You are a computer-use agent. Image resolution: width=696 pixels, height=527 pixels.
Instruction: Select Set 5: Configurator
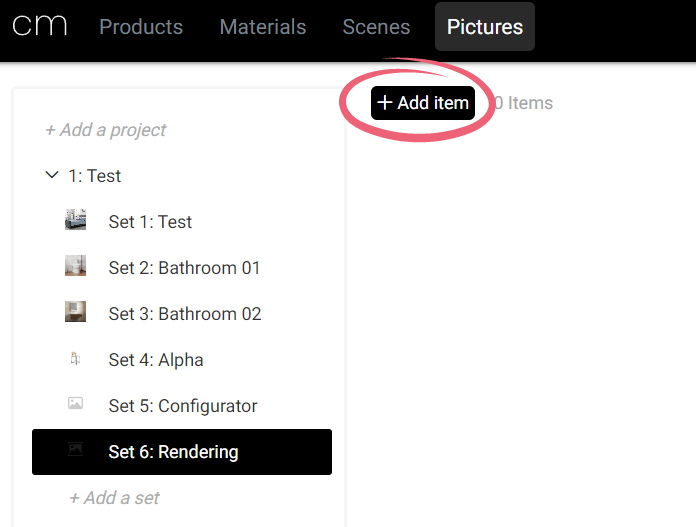point(183,406)
